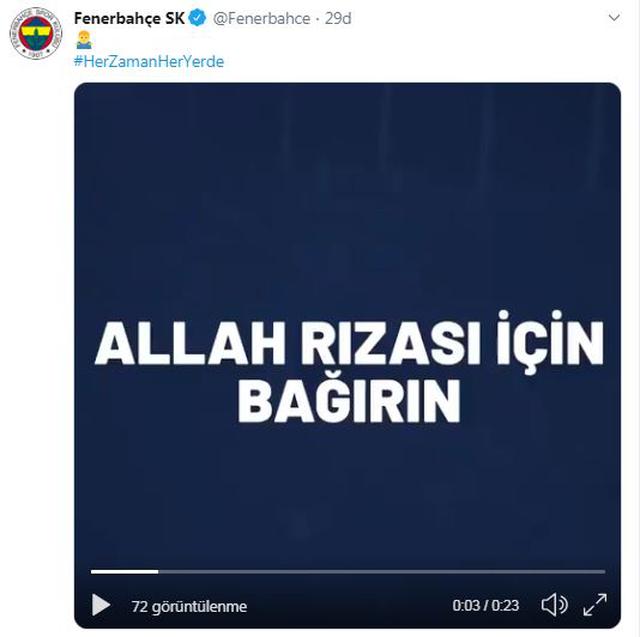Click the blue verified badge icon
Viewport: 640px width, 637px height.
click(x=198, y=18)
